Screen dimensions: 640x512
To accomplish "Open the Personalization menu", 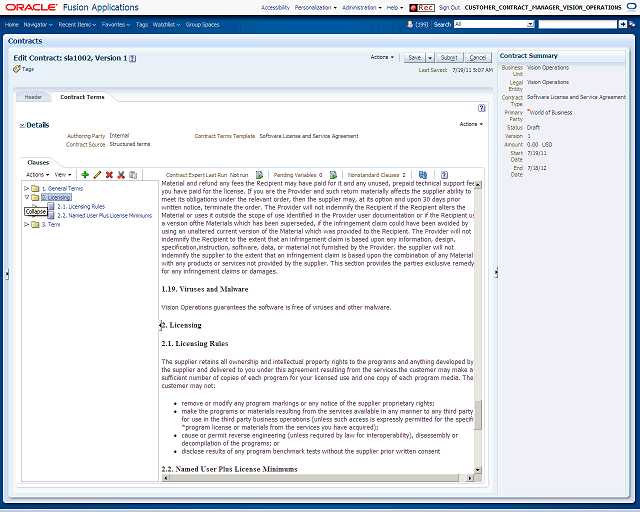I will (x=316, y=8).
